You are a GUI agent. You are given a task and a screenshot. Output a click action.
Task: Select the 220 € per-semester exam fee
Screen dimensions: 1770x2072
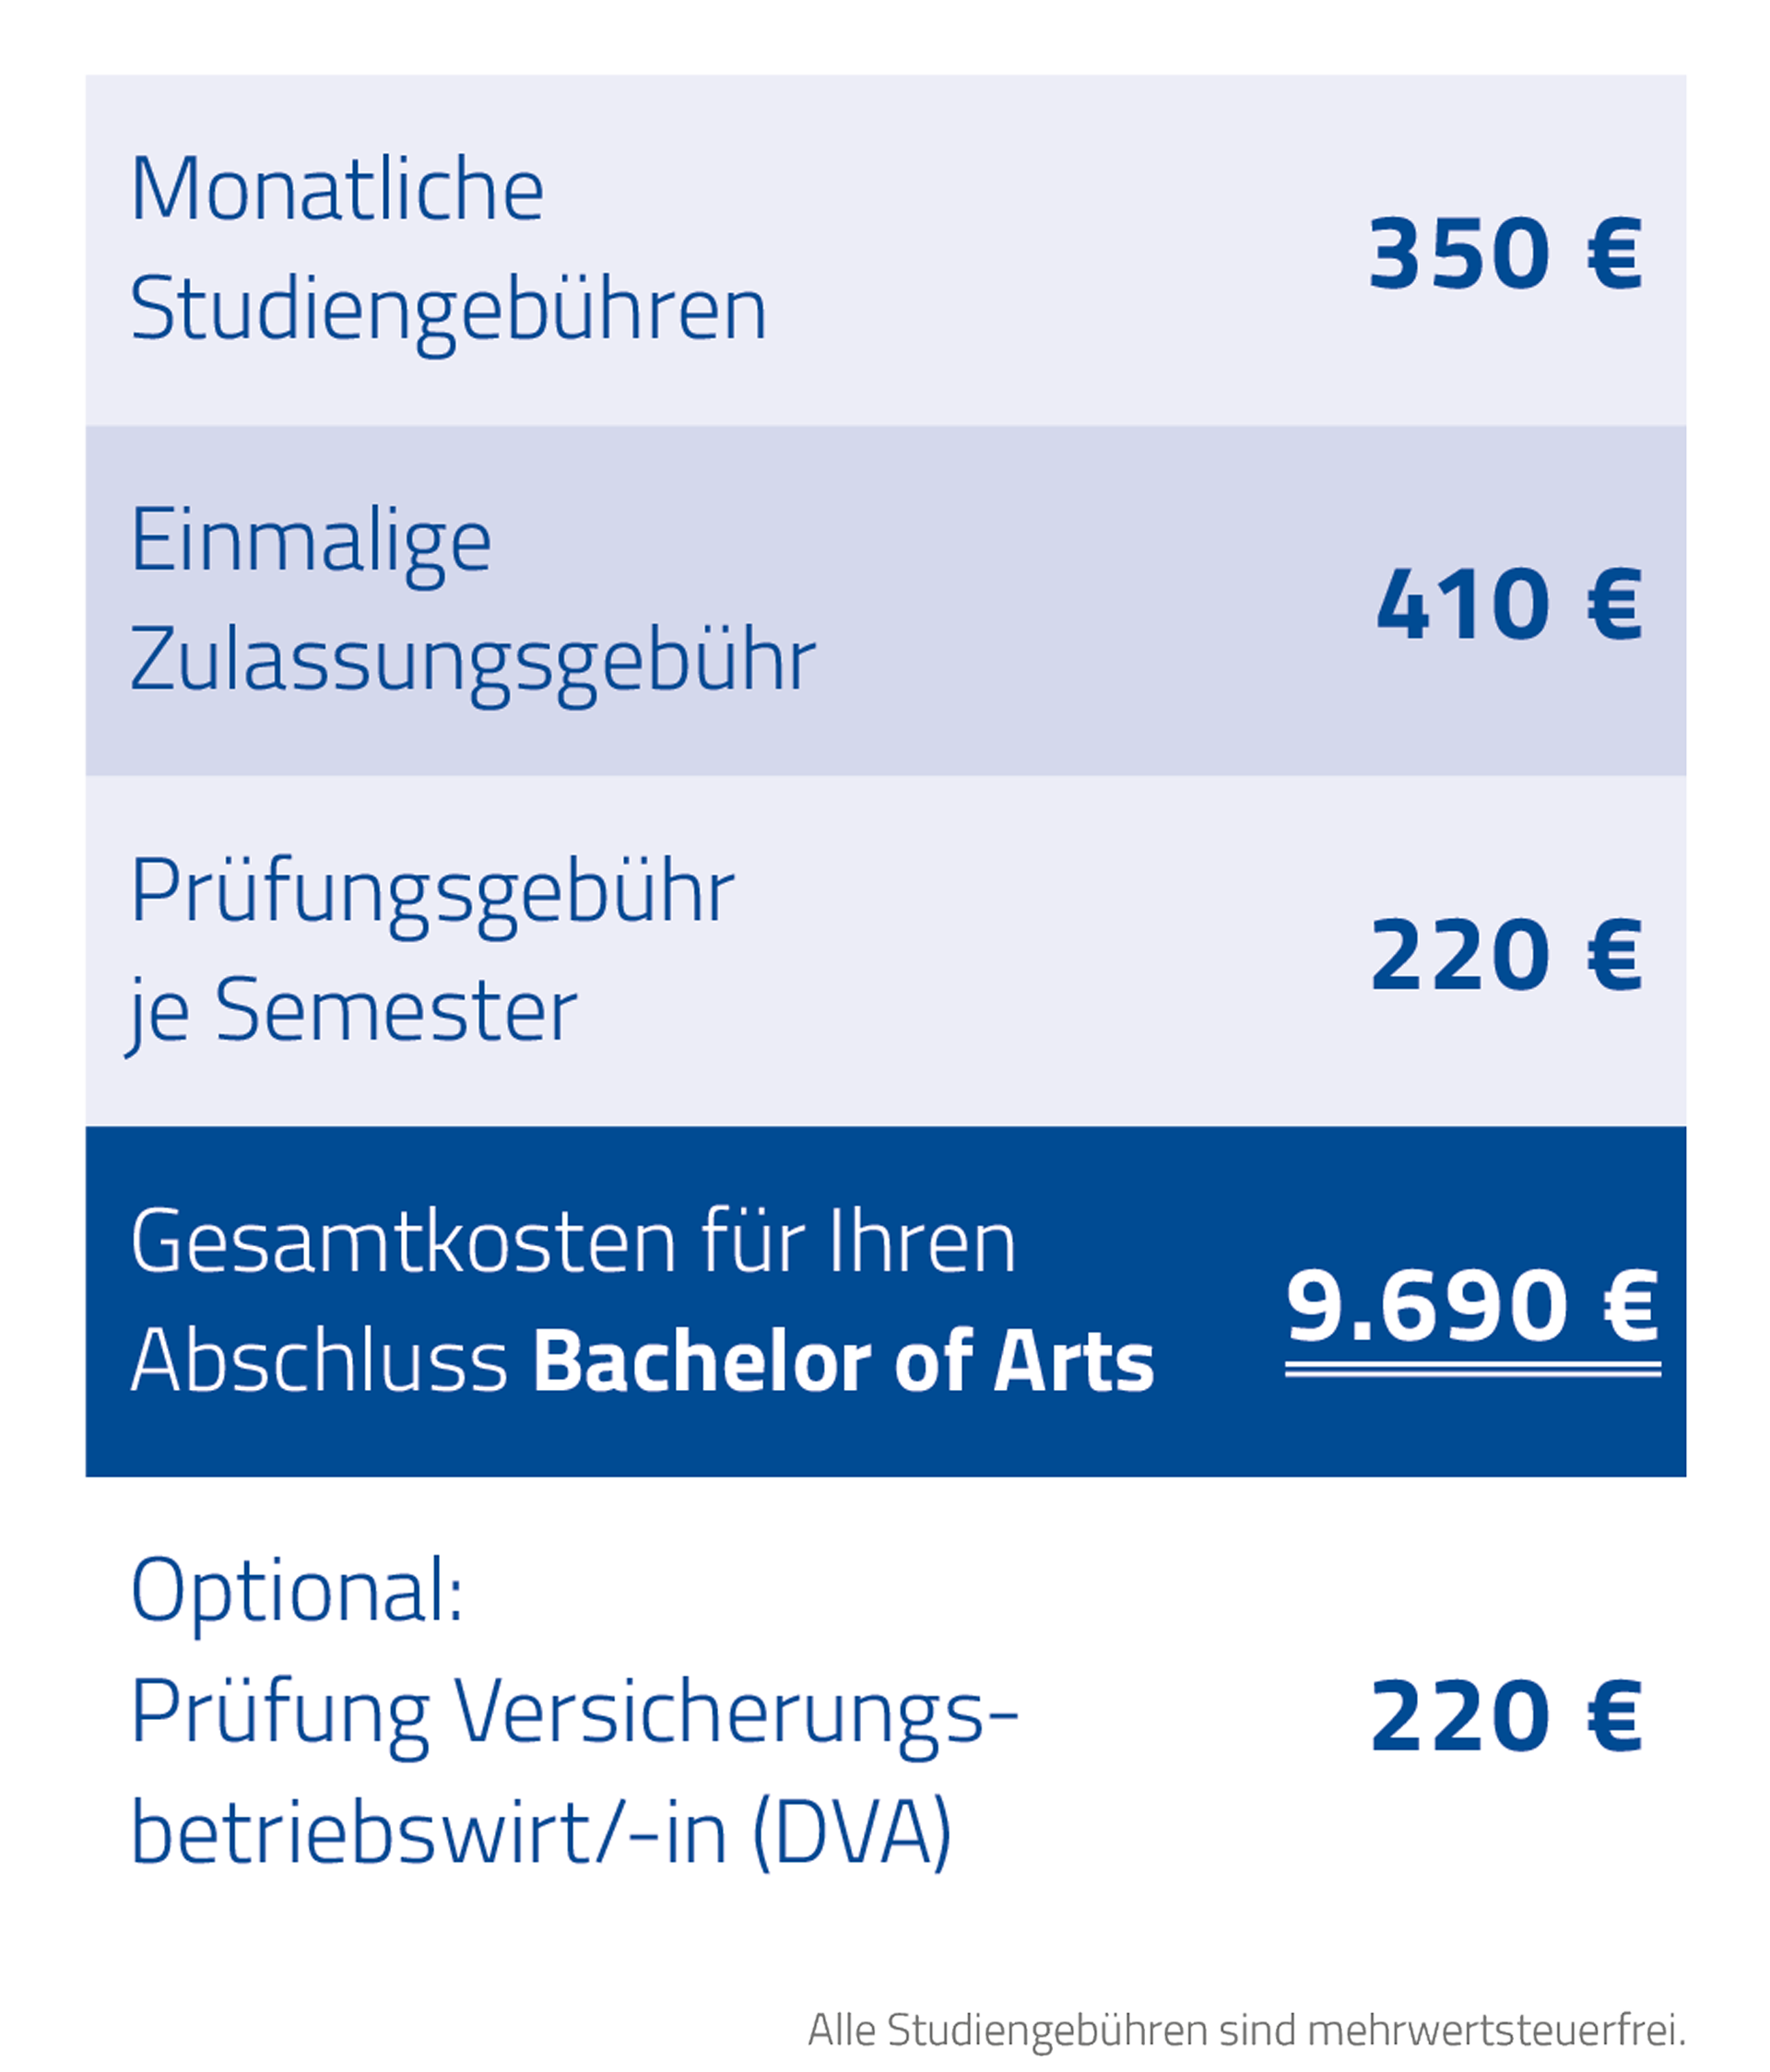(1505, 956)
